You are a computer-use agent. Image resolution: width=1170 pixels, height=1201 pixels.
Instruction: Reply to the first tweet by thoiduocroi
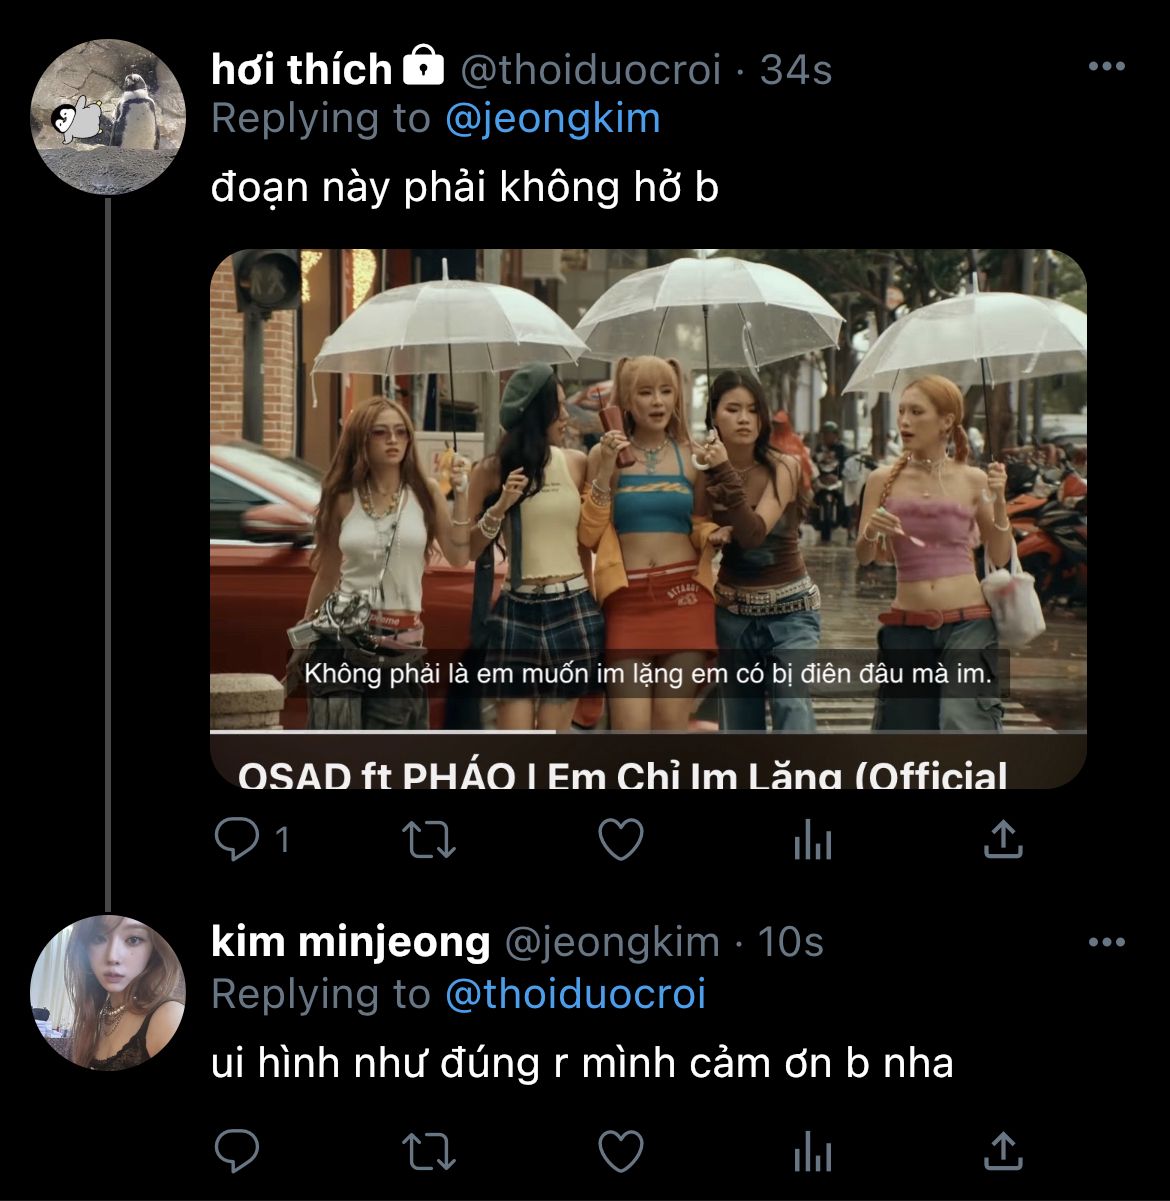[237, 840]
